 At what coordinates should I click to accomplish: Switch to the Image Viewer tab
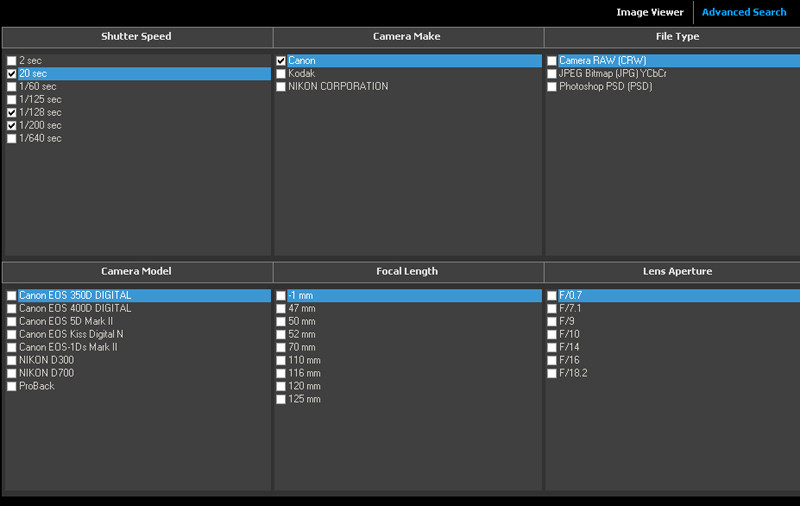[x=649, y=12]
